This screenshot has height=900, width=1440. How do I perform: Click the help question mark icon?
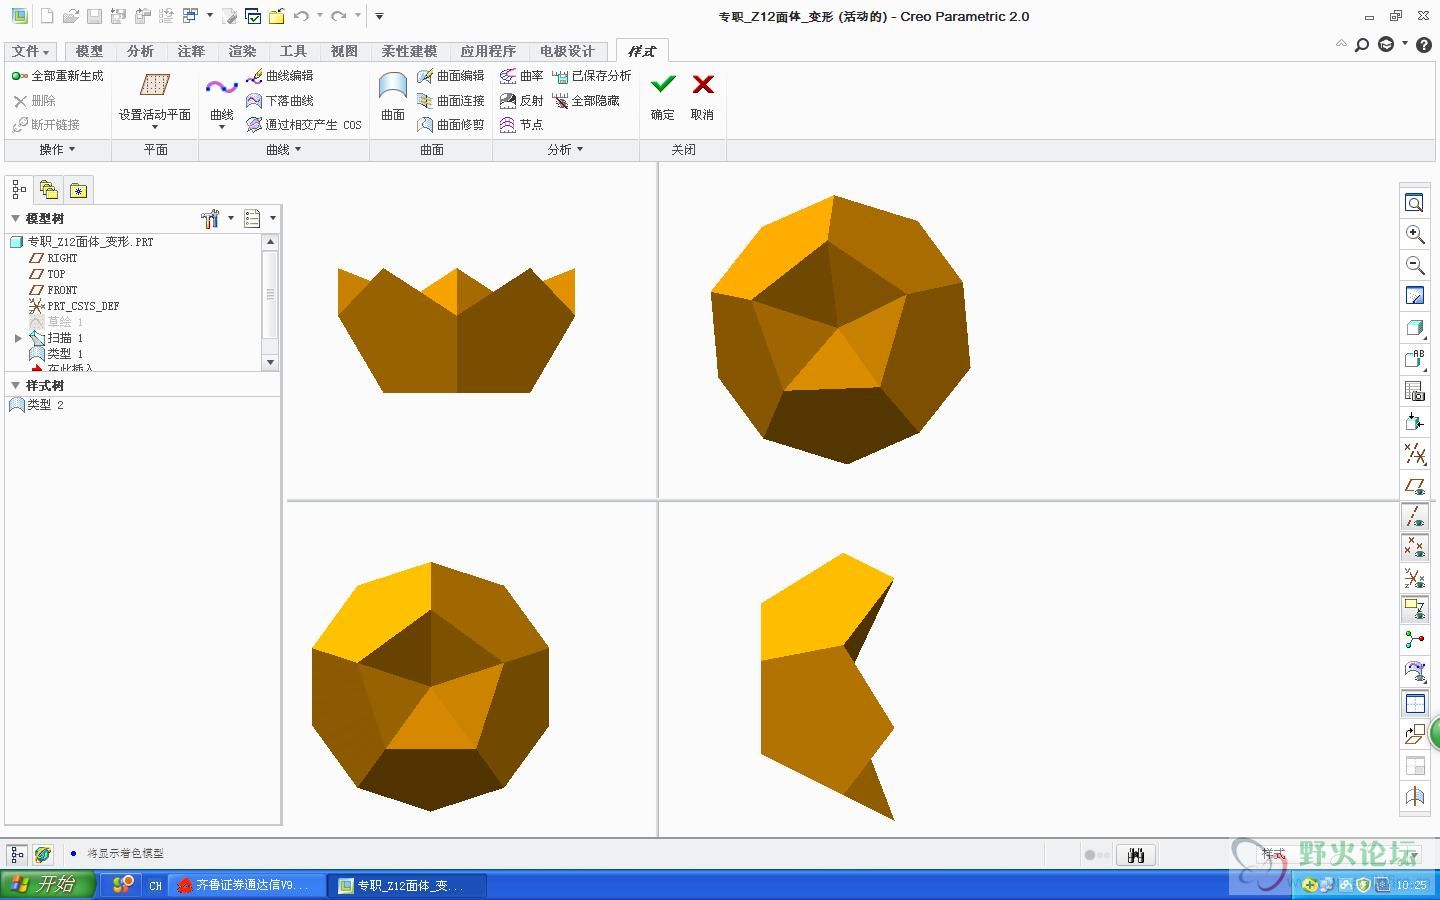point(1424,45)
